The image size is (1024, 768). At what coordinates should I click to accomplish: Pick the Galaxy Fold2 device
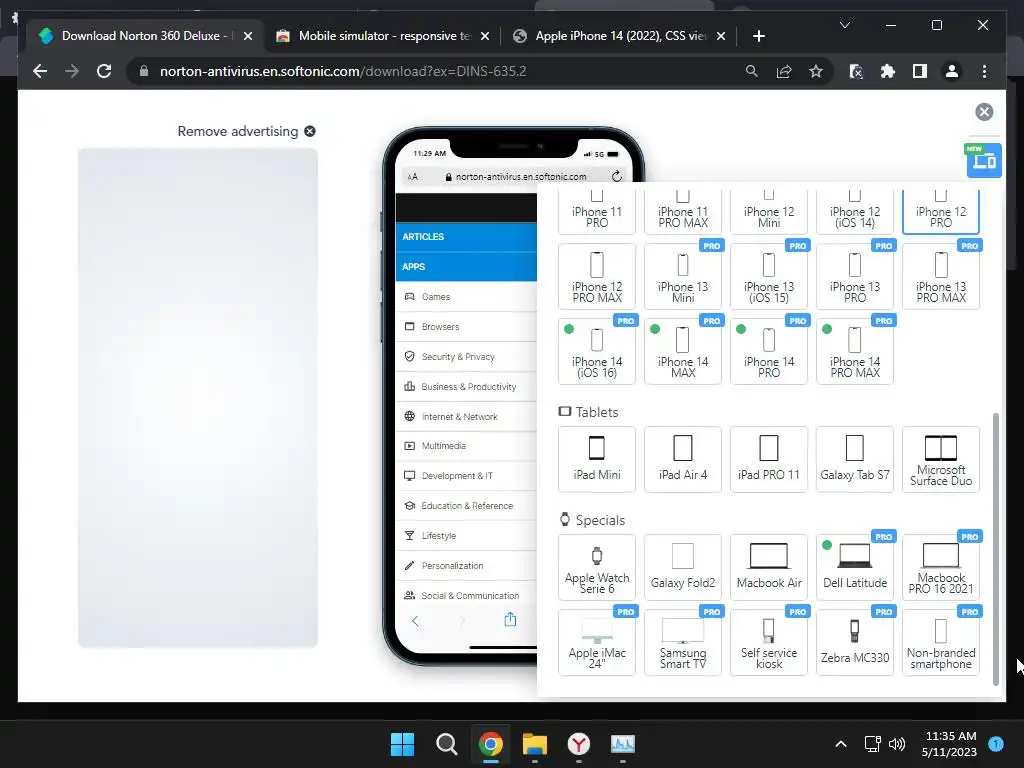(x=682, y=567)
